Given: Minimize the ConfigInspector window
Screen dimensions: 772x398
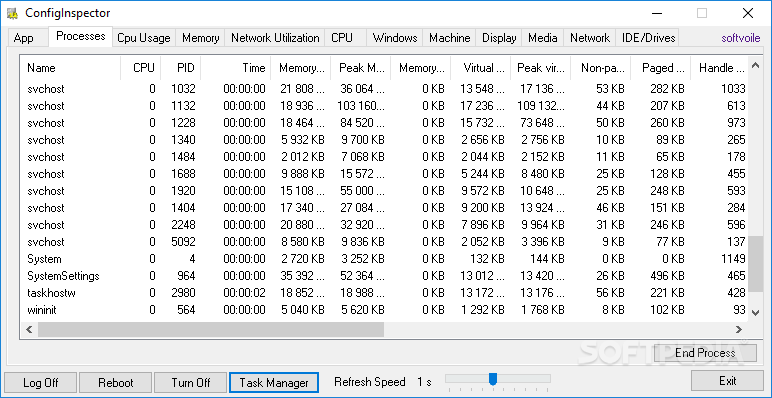Looking at the screenshot, I should pyautogui.click(x=656, y=13).
